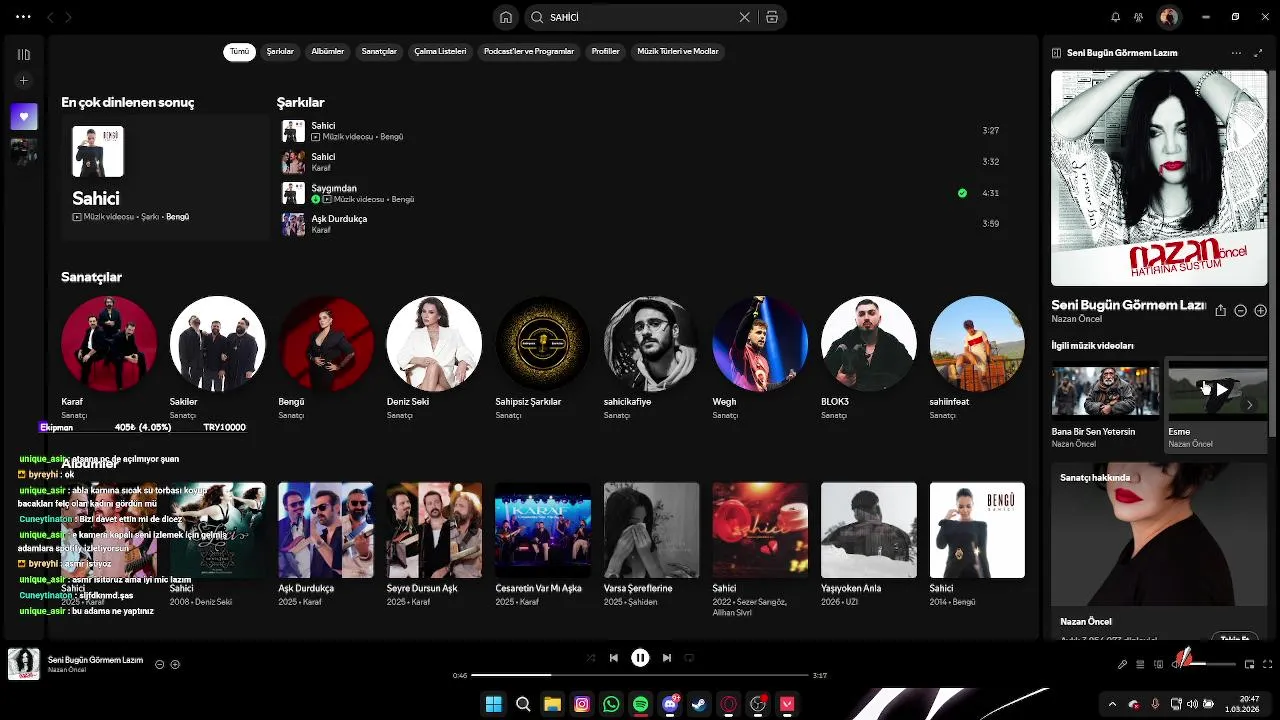Skip to the next track

click(667, 658)
